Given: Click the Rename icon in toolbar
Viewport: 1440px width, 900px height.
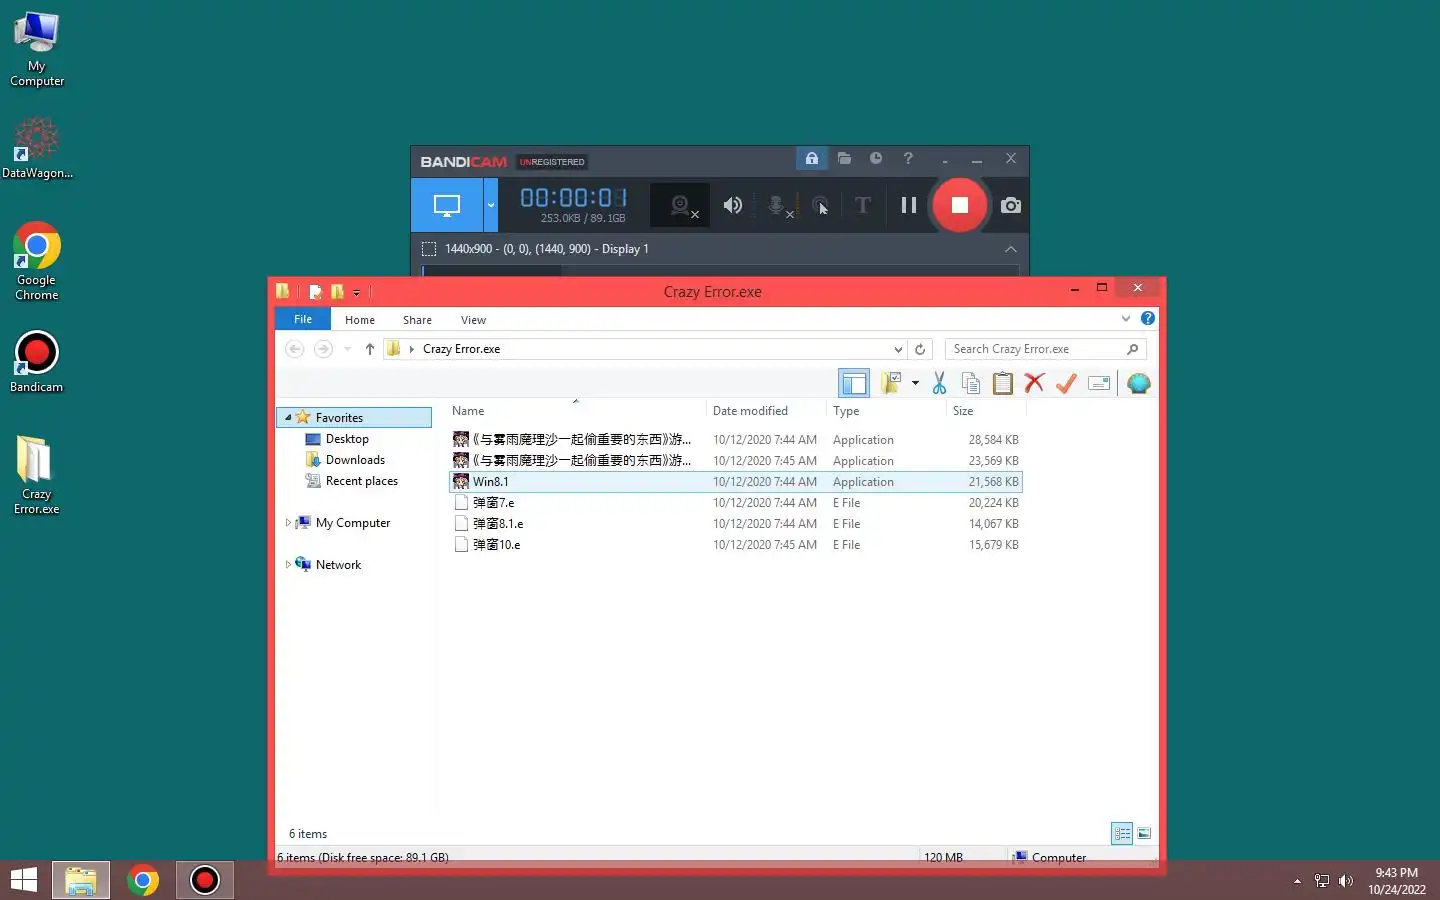Looking at the screenshot, I should pyautogui.click(x=1099, y=383).
